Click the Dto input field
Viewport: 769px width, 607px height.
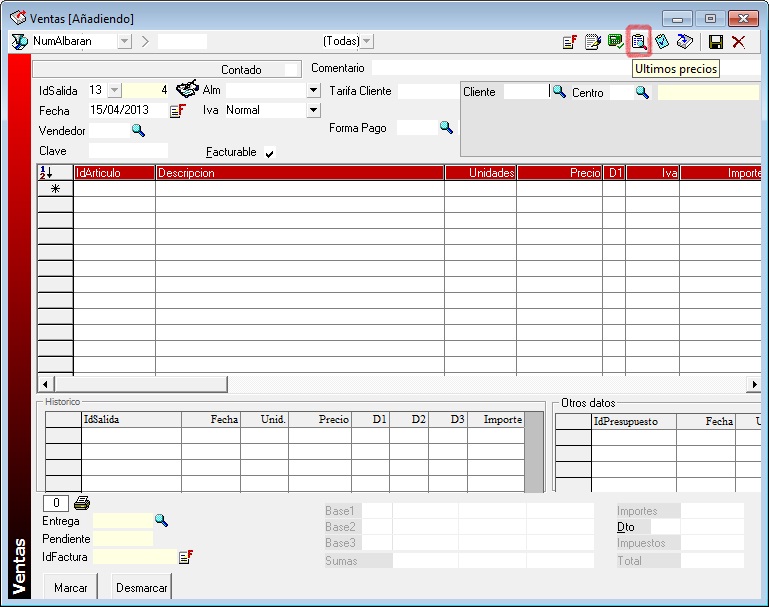665,527
